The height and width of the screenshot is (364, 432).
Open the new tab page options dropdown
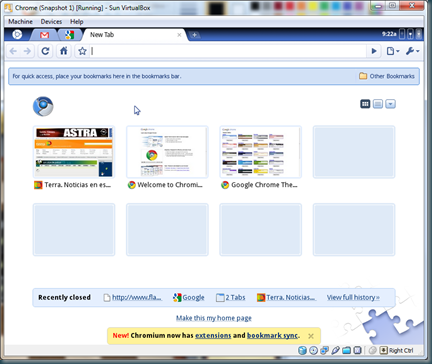(390, 104)
